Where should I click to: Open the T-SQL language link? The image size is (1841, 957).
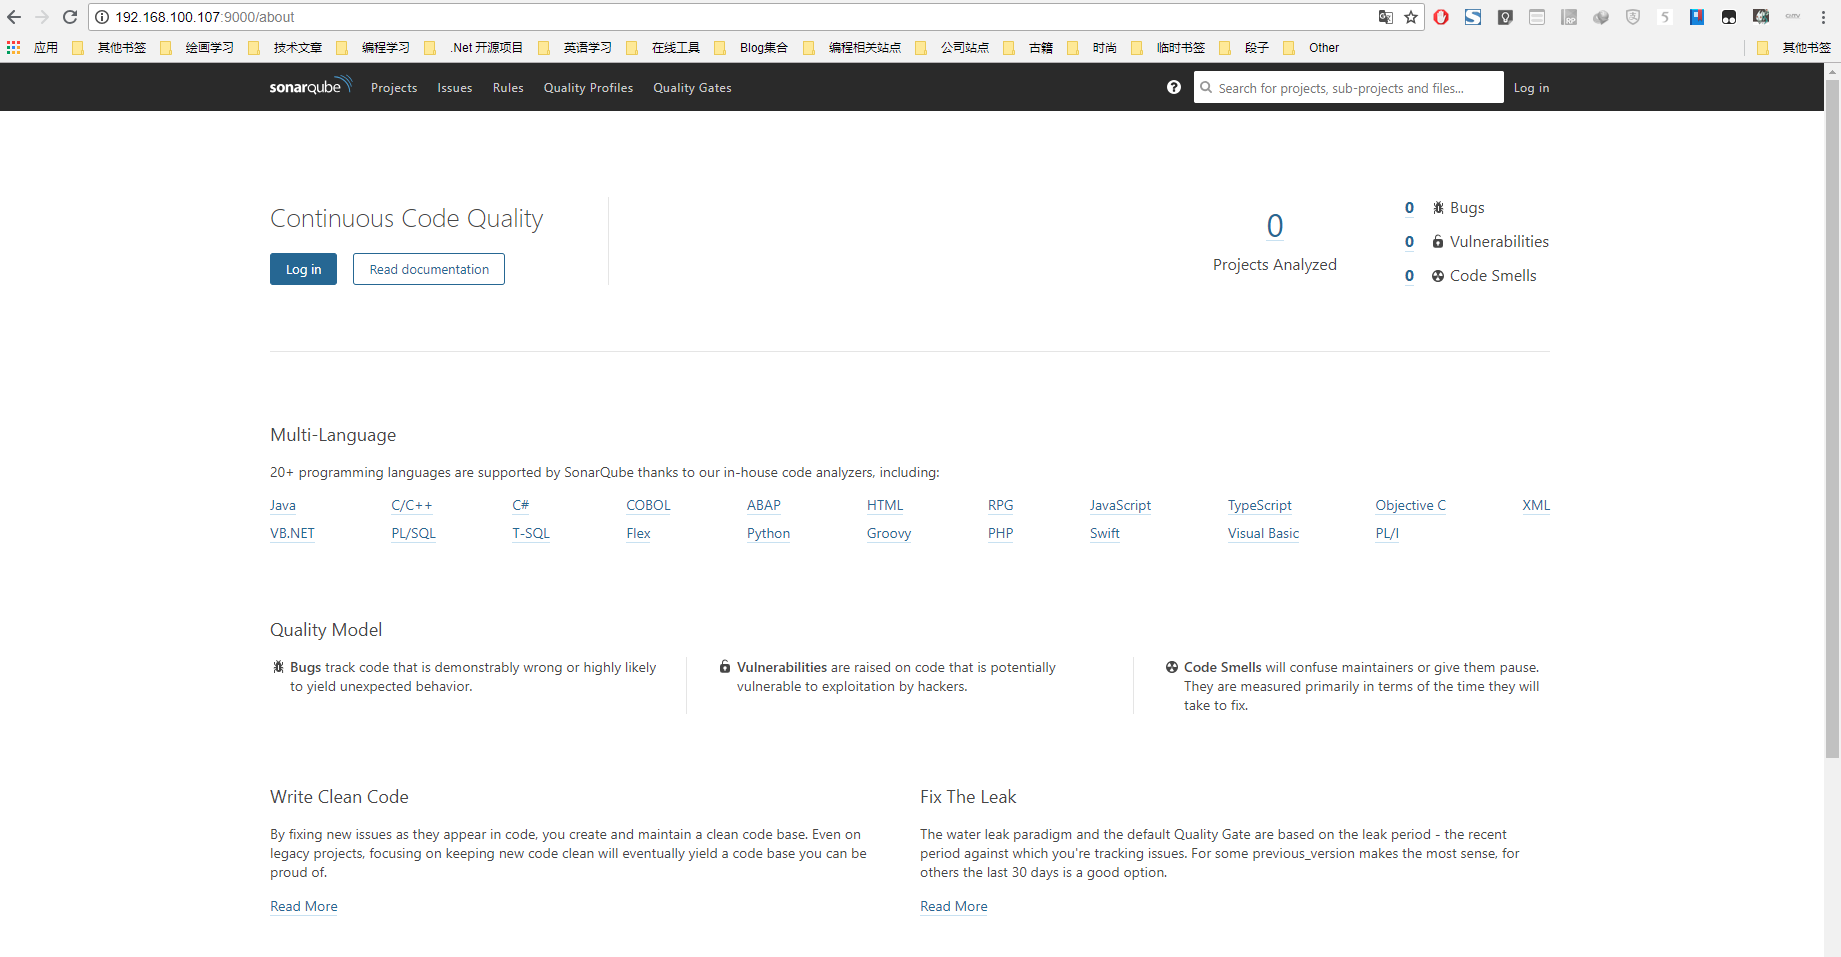[531, 534]
